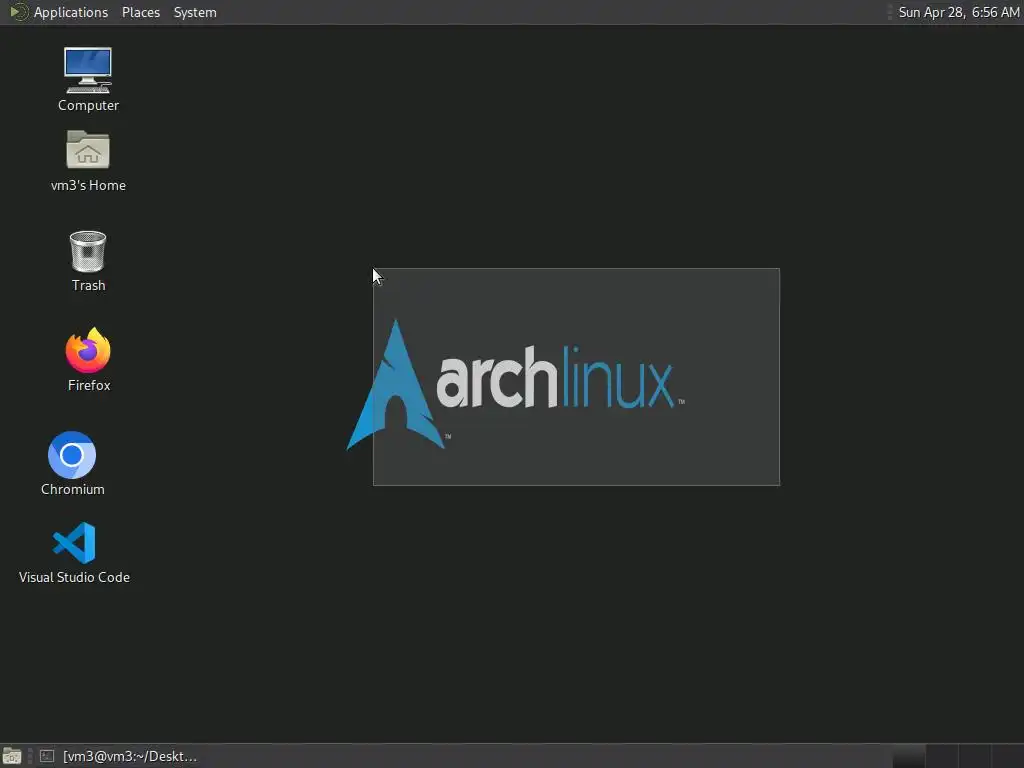Open the System menu
The image size is (1024, 768).
click(195, 12)
